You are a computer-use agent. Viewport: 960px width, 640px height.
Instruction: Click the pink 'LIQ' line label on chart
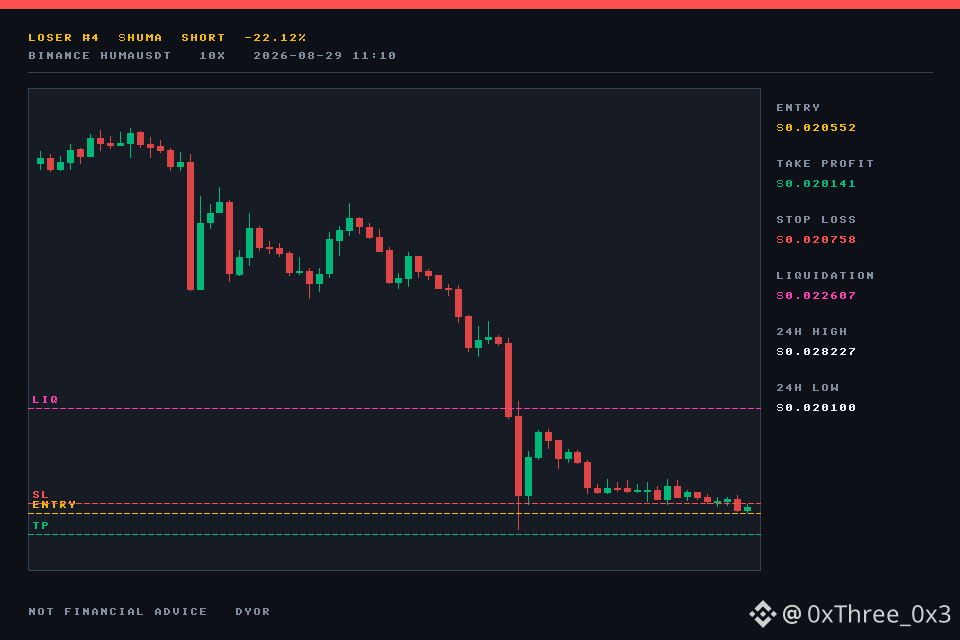pos(45,399)
